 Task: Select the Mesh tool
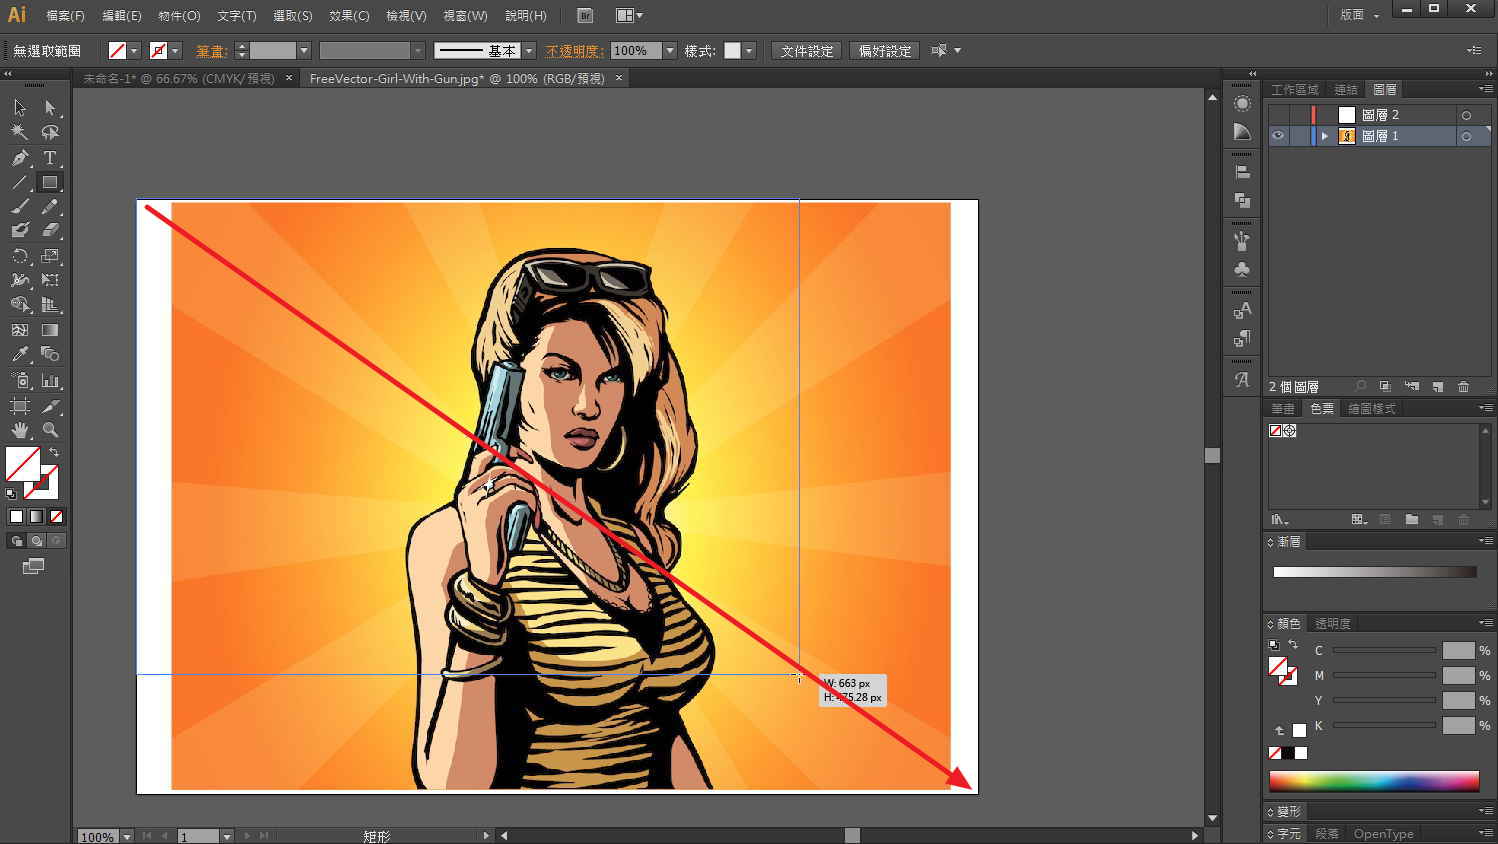(x=20, y=330)
